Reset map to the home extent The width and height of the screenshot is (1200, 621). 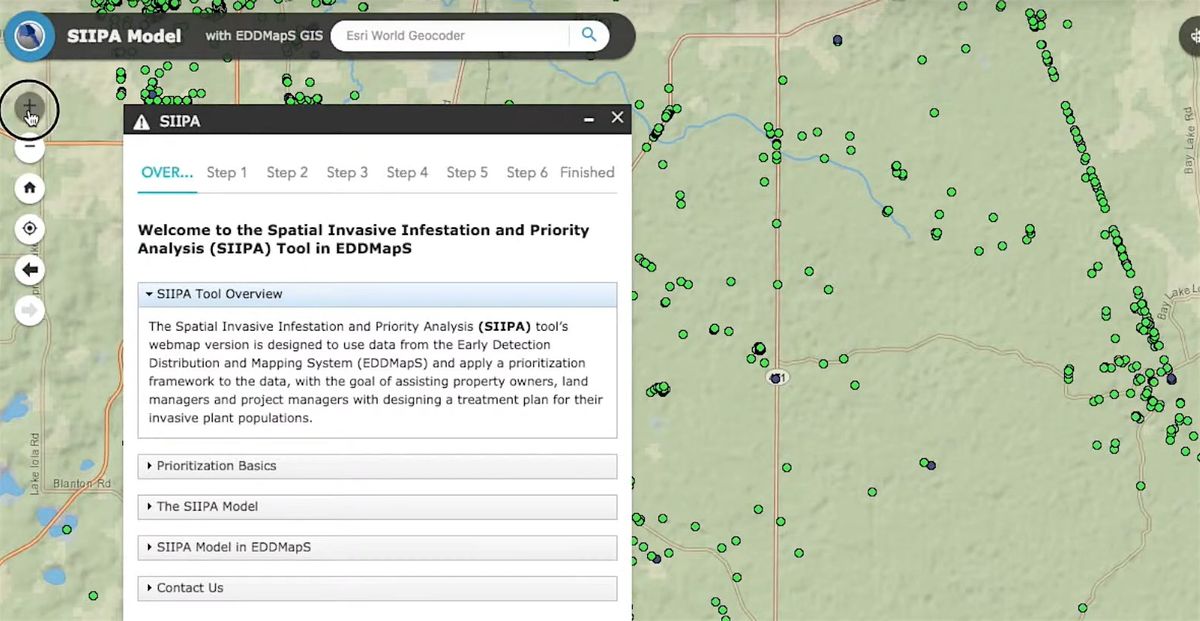pos(30,188)
